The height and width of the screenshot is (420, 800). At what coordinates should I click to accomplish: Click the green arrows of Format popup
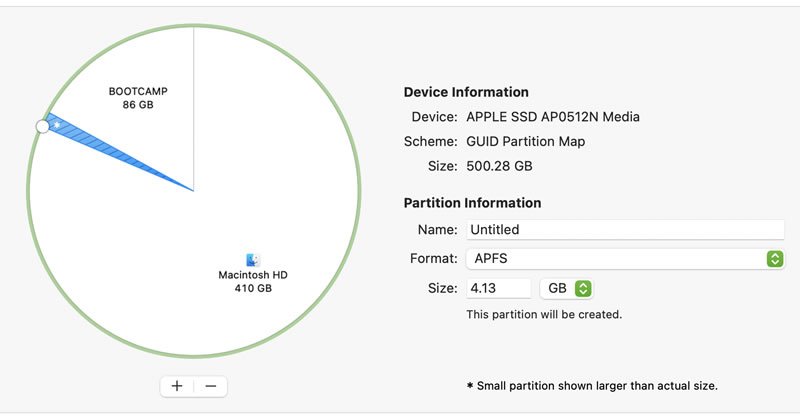tap(774, 259)
